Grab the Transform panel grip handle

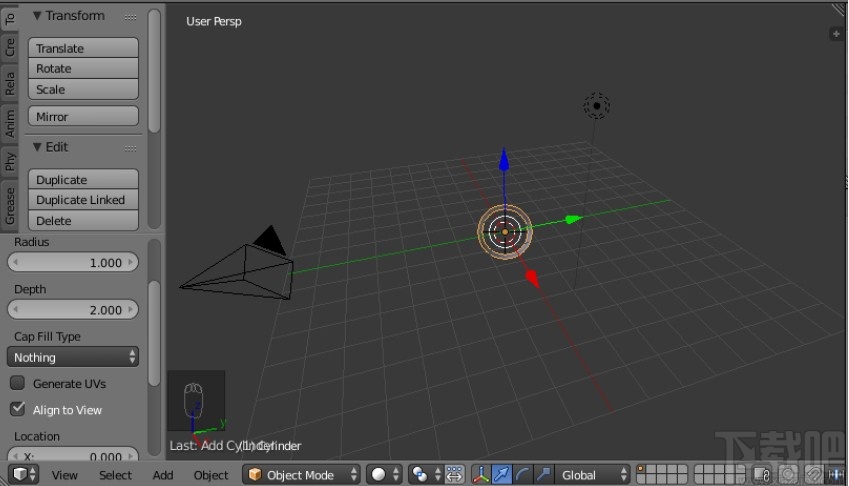coord(130,17)
